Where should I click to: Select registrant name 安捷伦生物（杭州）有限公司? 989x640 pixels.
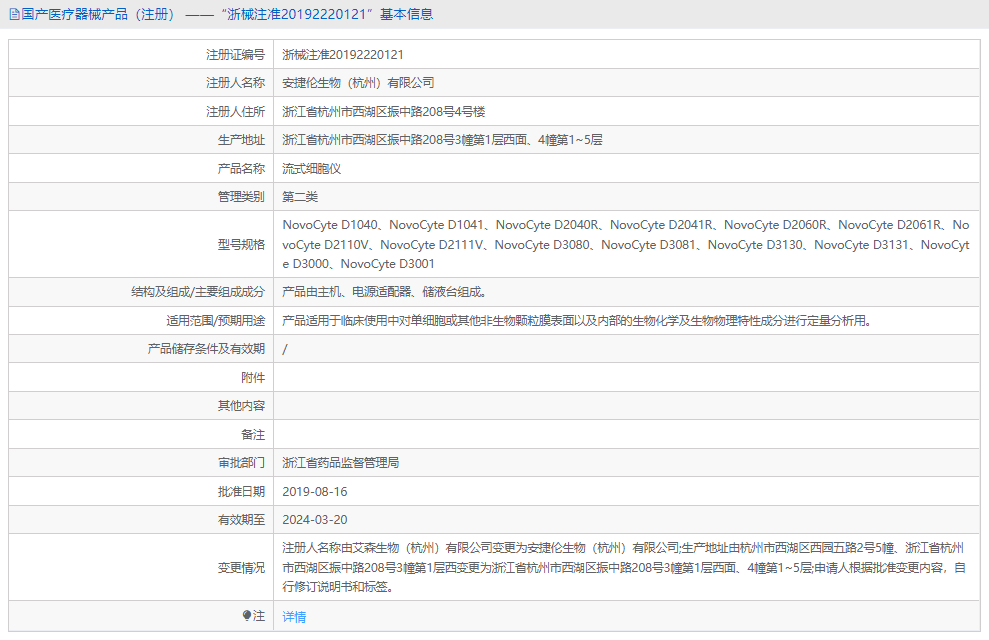click(x=358, y=83)
